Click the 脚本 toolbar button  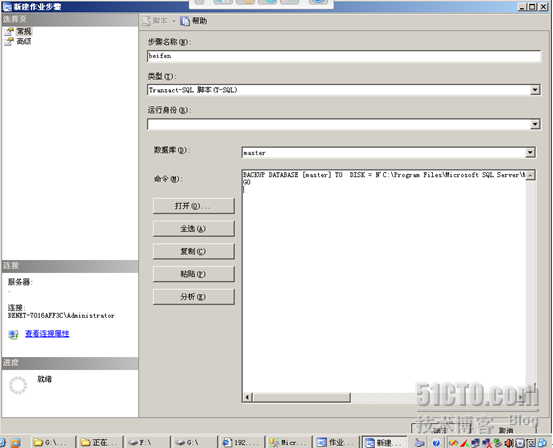[155, 21]
